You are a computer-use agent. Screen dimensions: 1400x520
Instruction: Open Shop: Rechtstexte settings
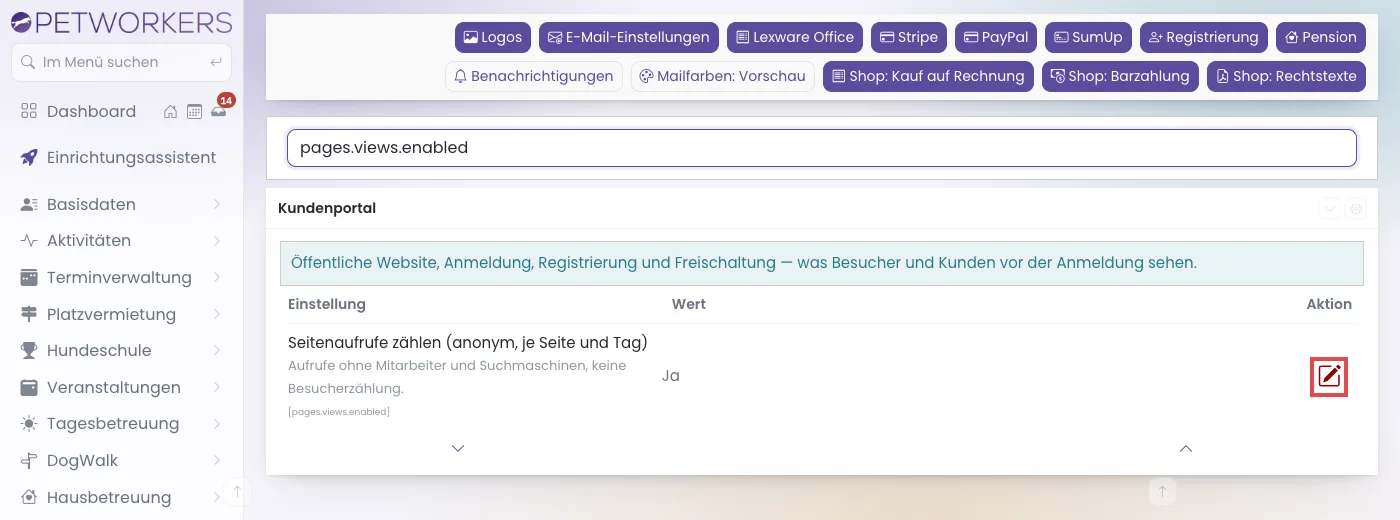pos(1286,76)
